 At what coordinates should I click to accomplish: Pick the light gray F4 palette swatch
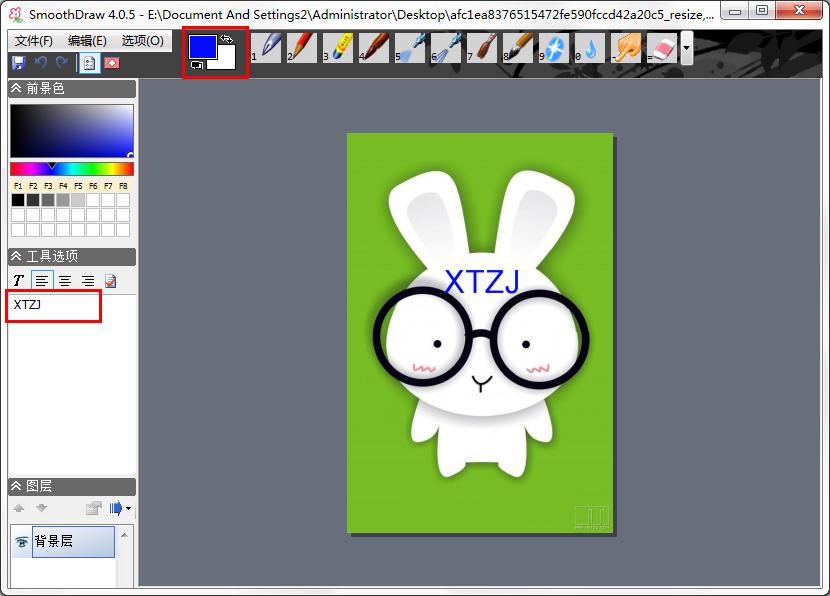coord(63,200)
